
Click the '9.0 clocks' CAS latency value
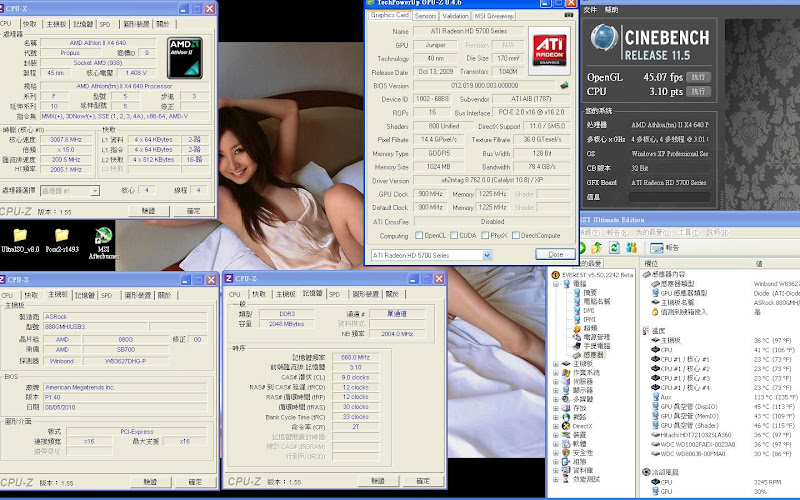click(356, 377)
